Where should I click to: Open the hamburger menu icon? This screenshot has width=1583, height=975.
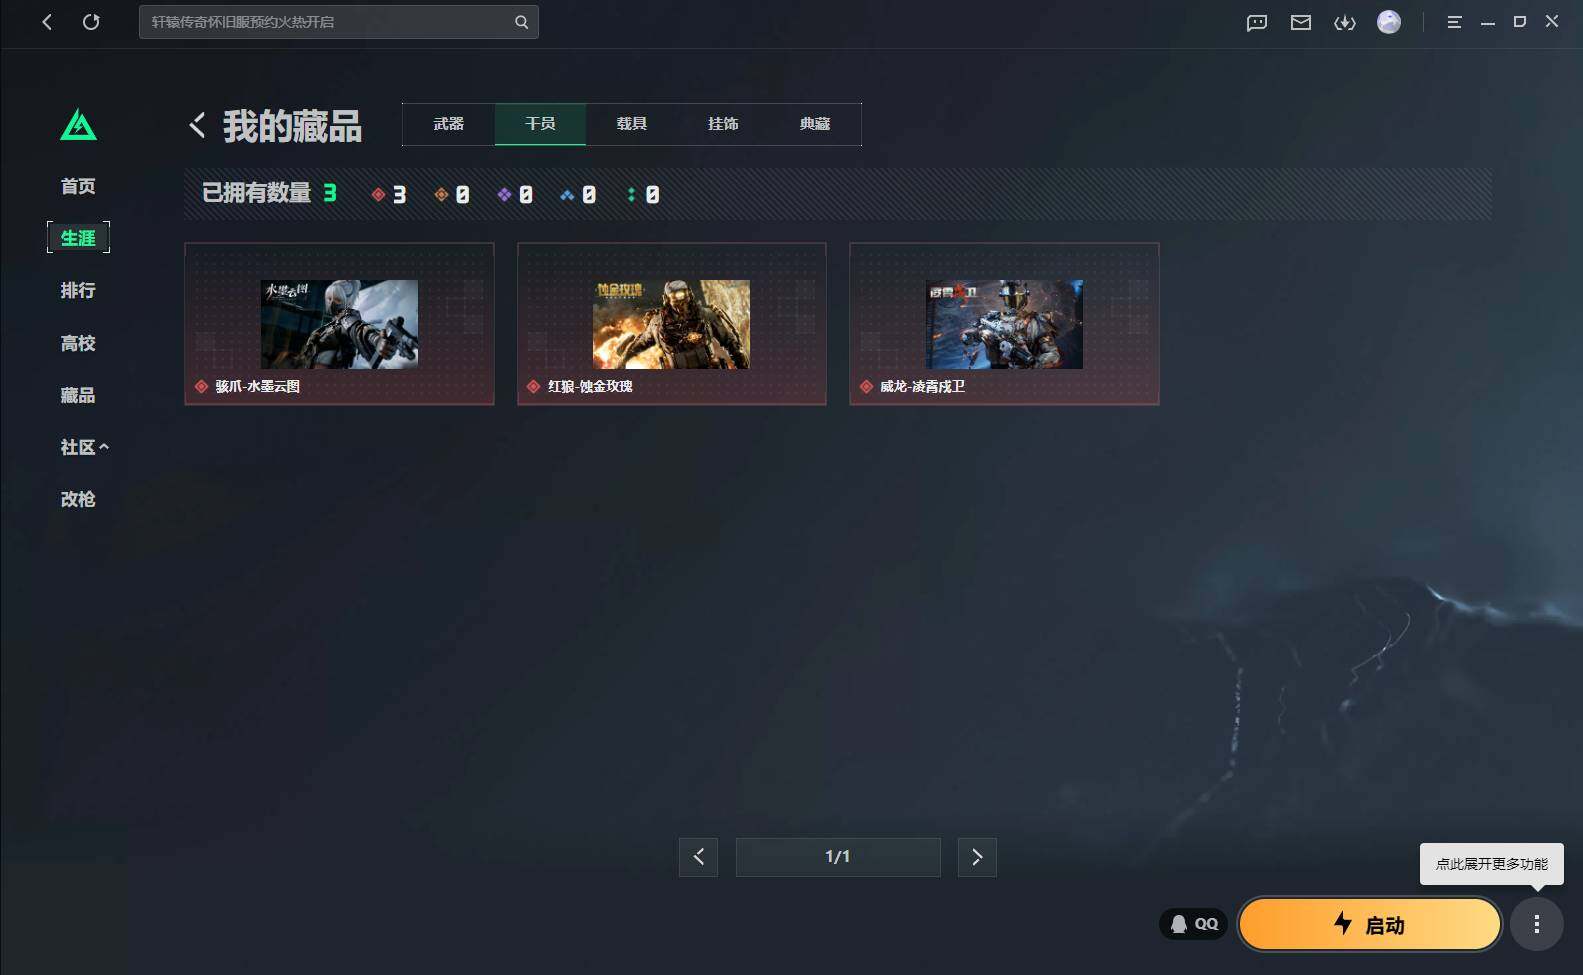pyautogui.click(x=1454, y=22)
